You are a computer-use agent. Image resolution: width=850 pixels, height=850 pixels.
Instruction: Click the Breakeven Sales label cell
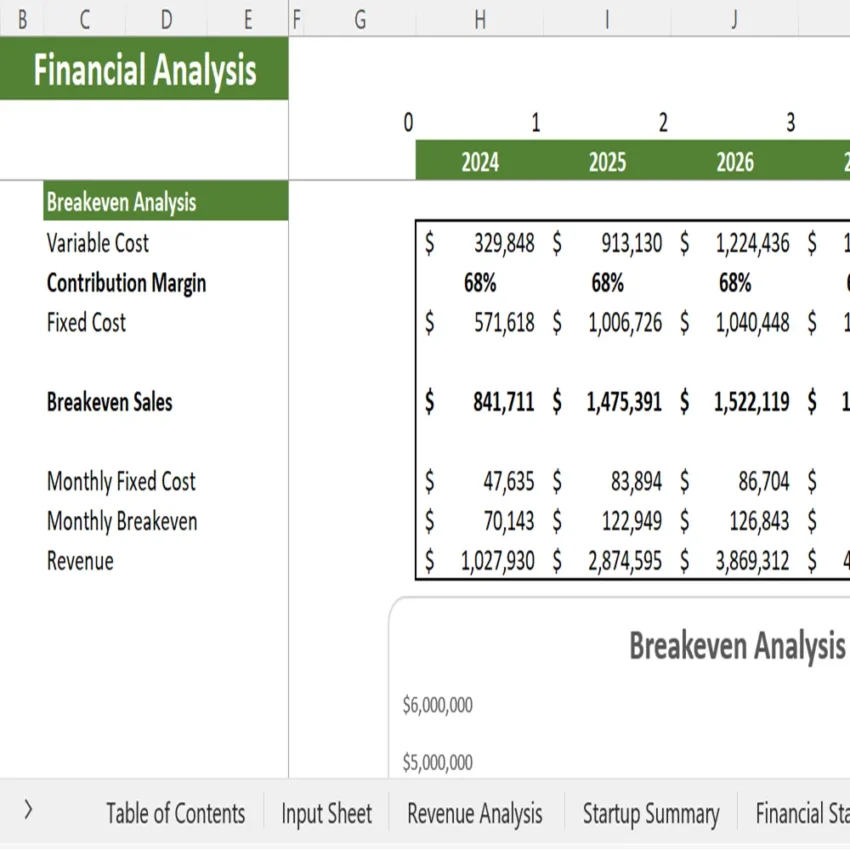click(110, 402)
